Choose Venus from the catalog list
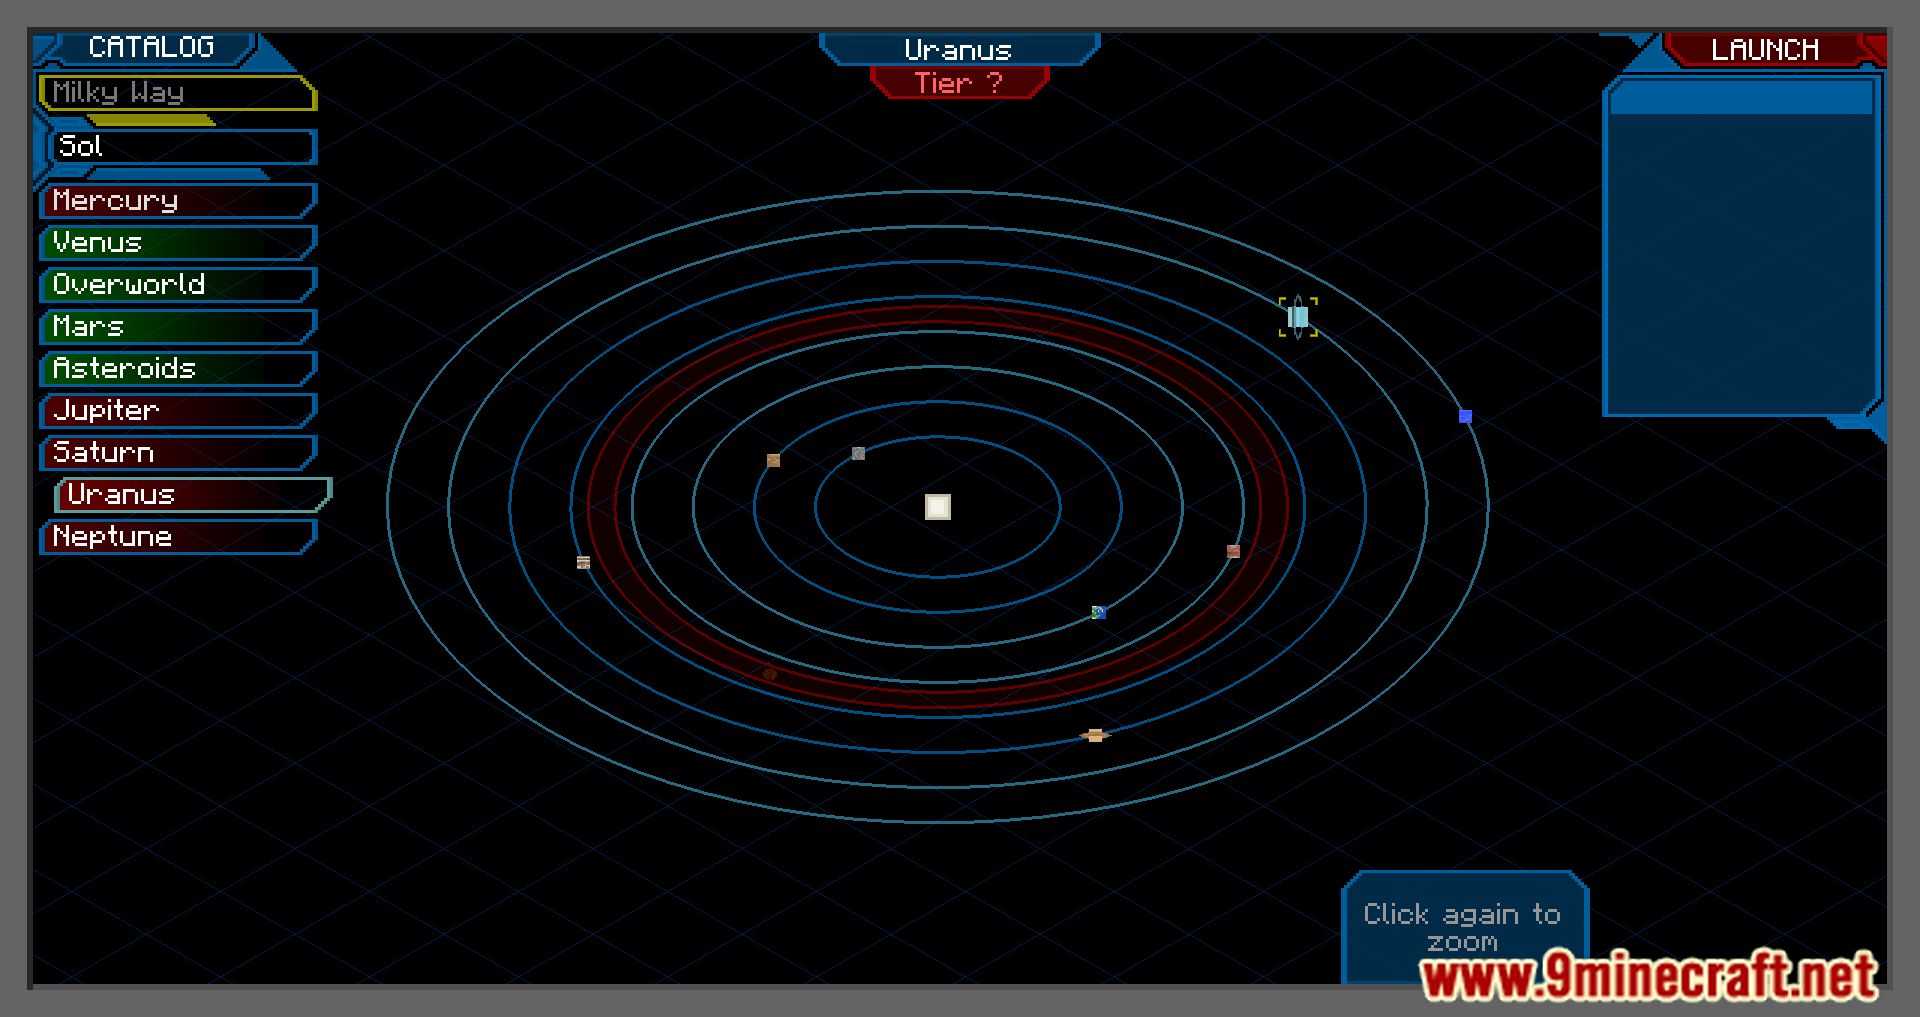Screen dimensions: 1920x1017 tap(178, 242)
